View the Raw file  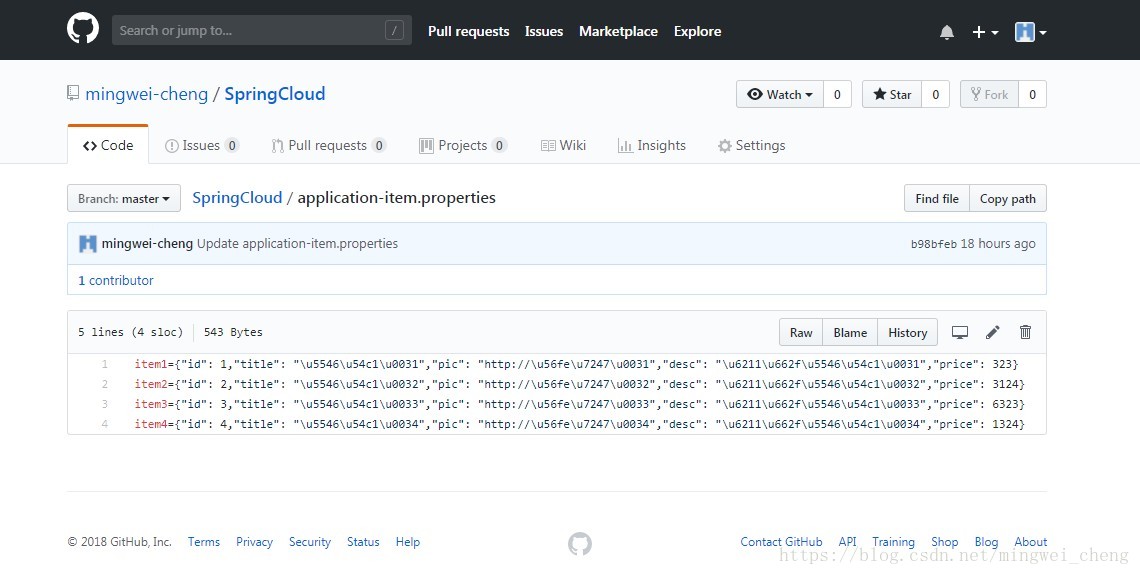pos(801,332)
